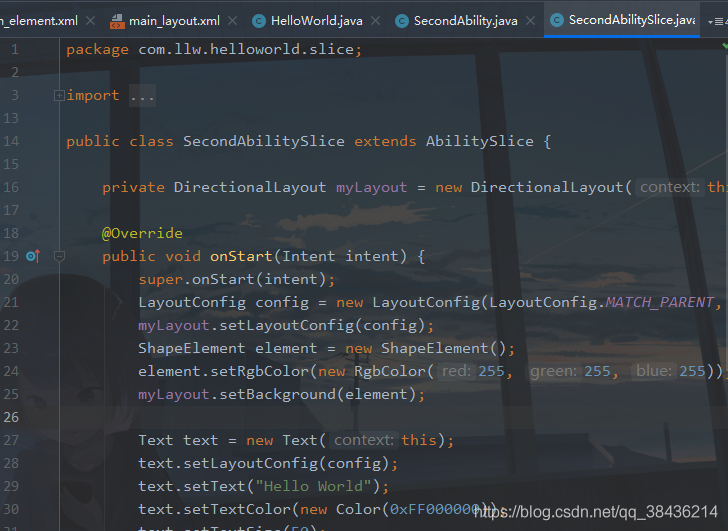Click the main_layout.xml file type icon

coord(117,21)
